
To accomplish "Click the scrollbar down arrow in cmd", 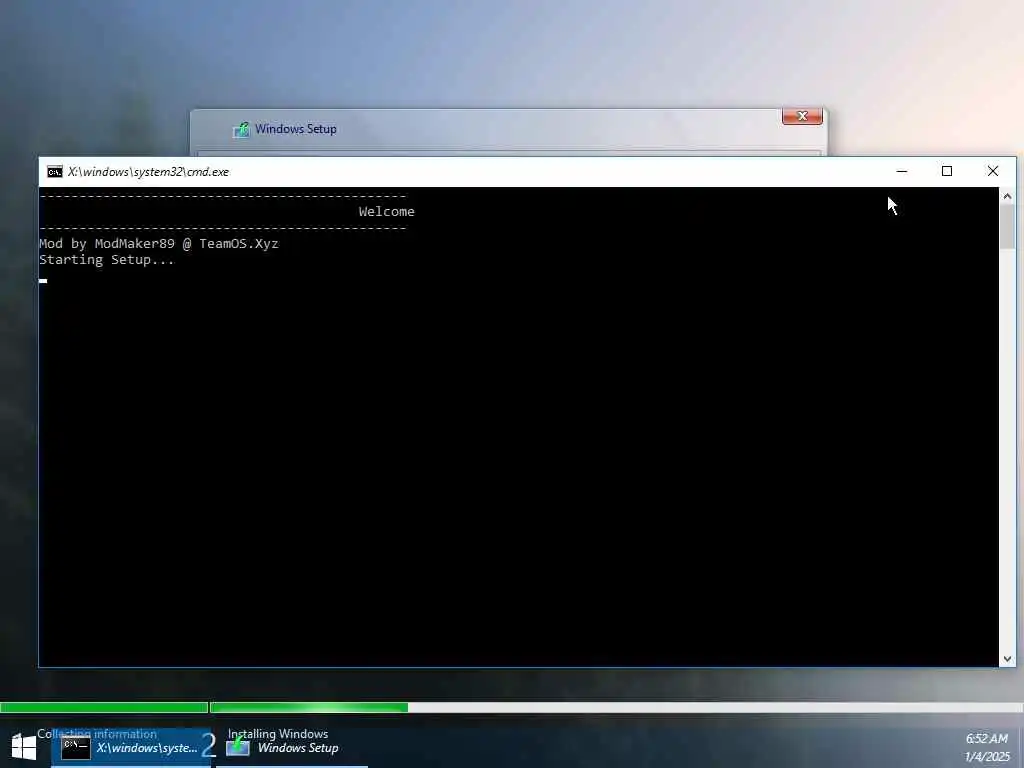I will (x=1007, y=659).
